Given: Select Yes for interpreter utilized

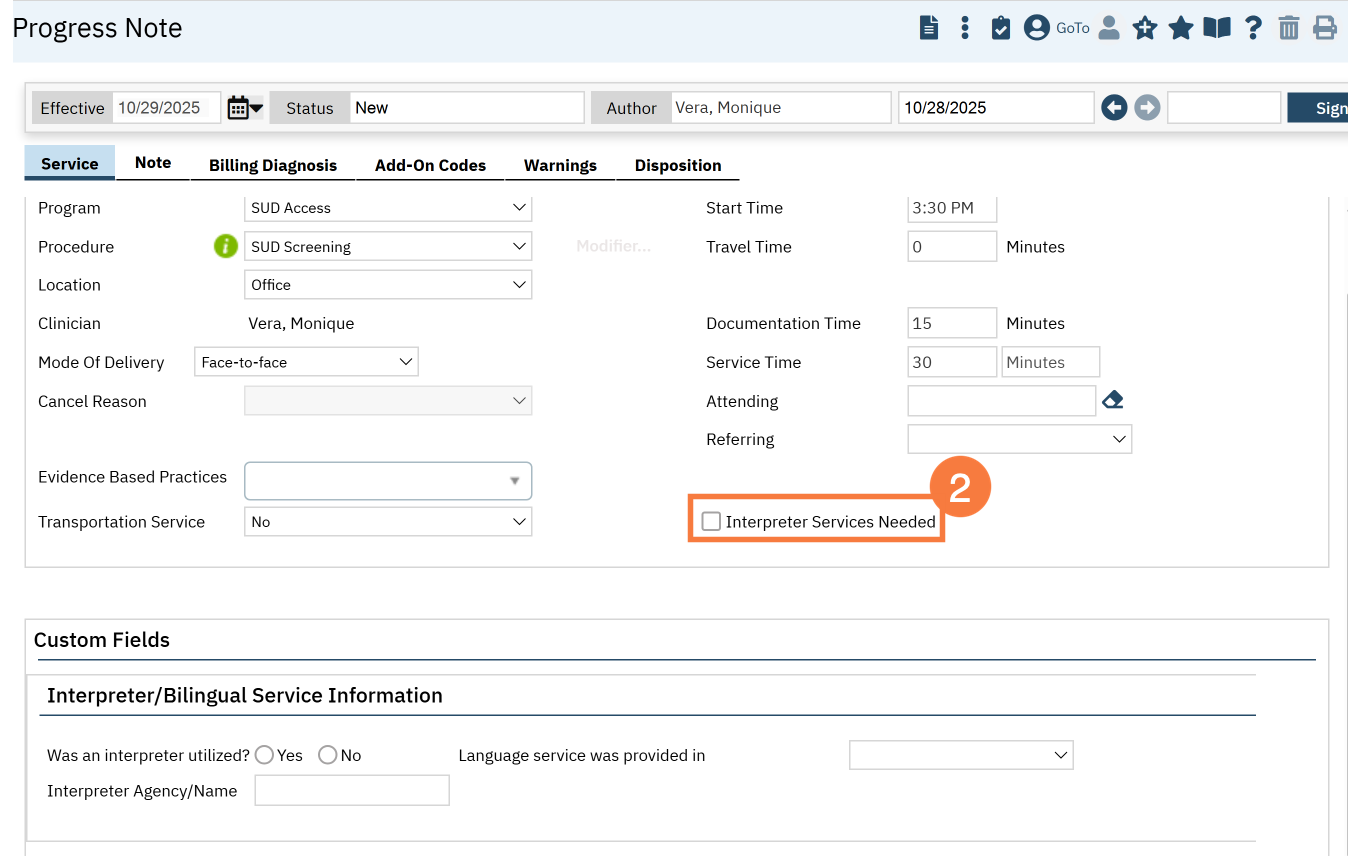Looking at the screenshot, I should [x=265, y=755].
